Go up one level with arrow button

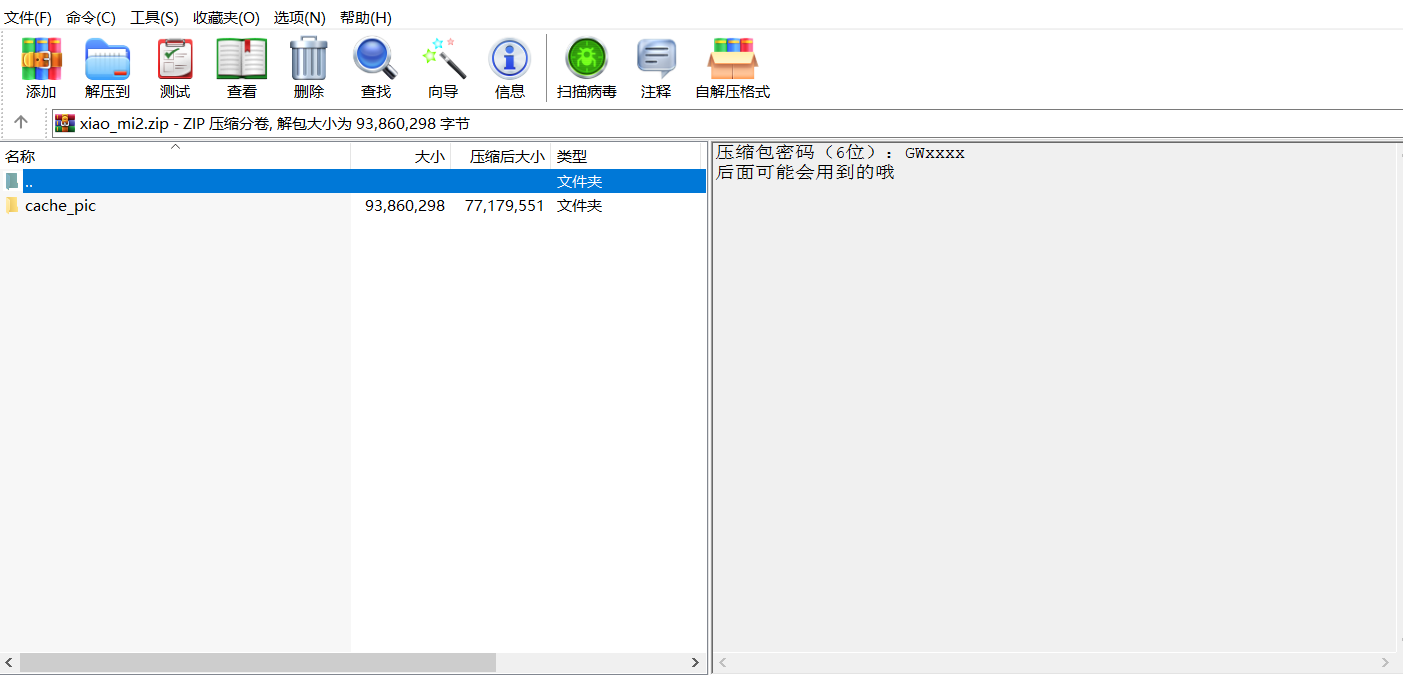21,123
